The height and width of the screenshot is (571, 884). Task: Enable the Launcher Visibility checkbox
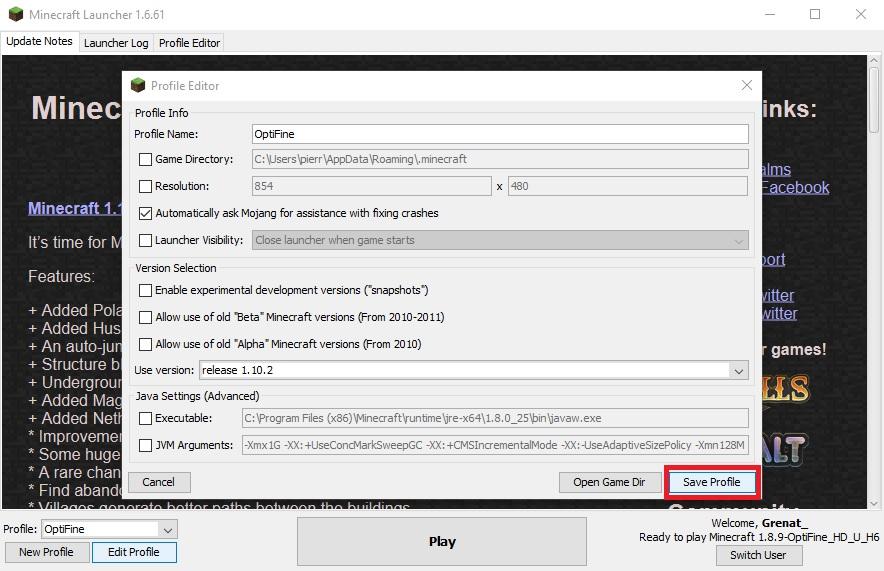(x=145, y=240)
